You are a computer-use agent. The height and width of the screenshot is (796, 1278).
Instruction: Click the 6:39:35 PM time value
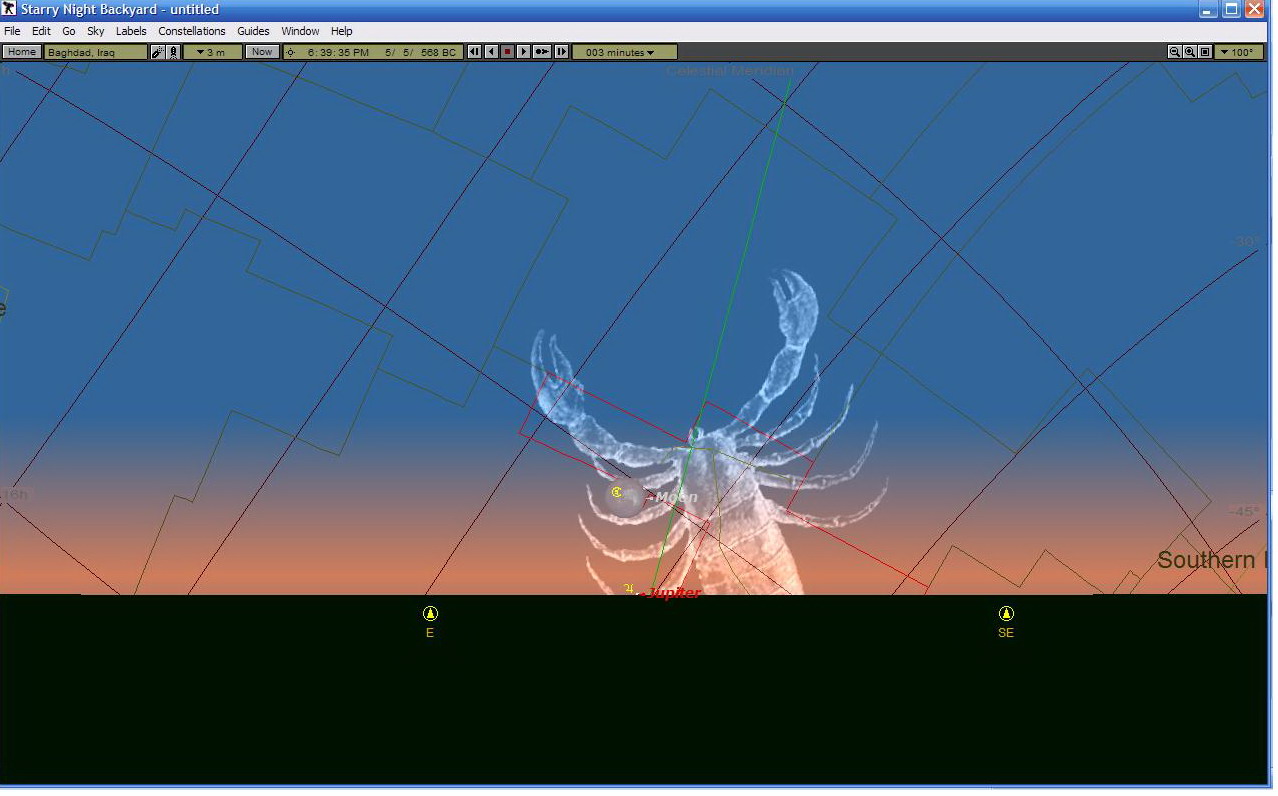[x=338, y=52]
